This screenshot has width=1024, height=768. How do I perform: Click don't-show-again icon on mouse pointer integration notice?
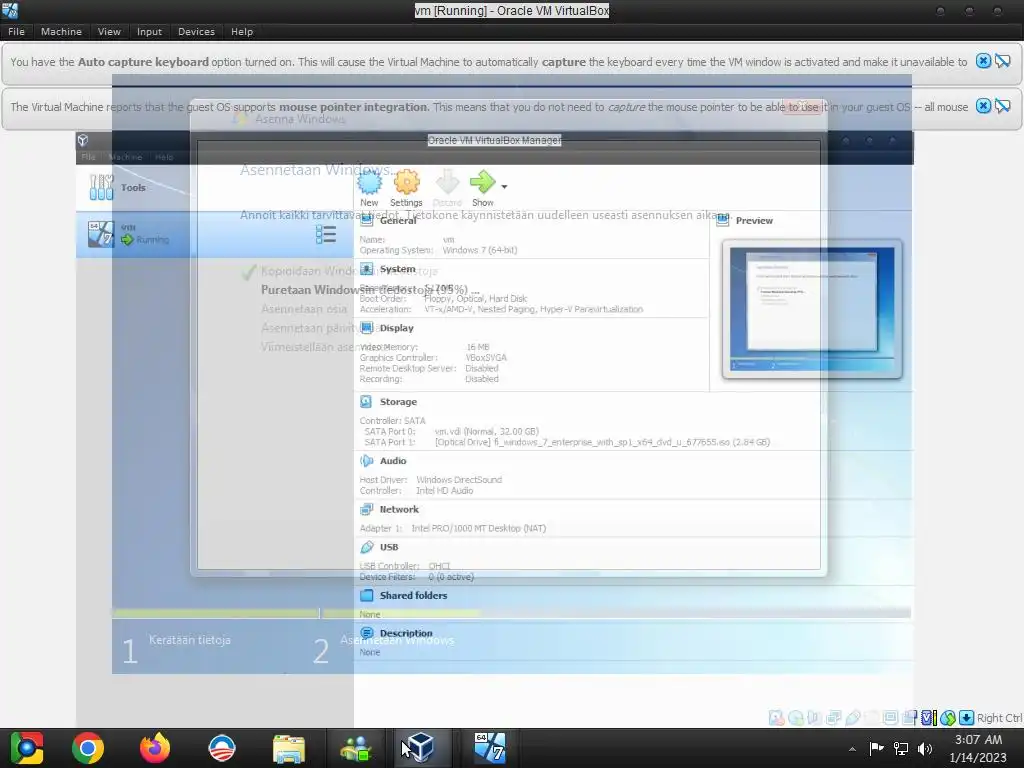1002,106
